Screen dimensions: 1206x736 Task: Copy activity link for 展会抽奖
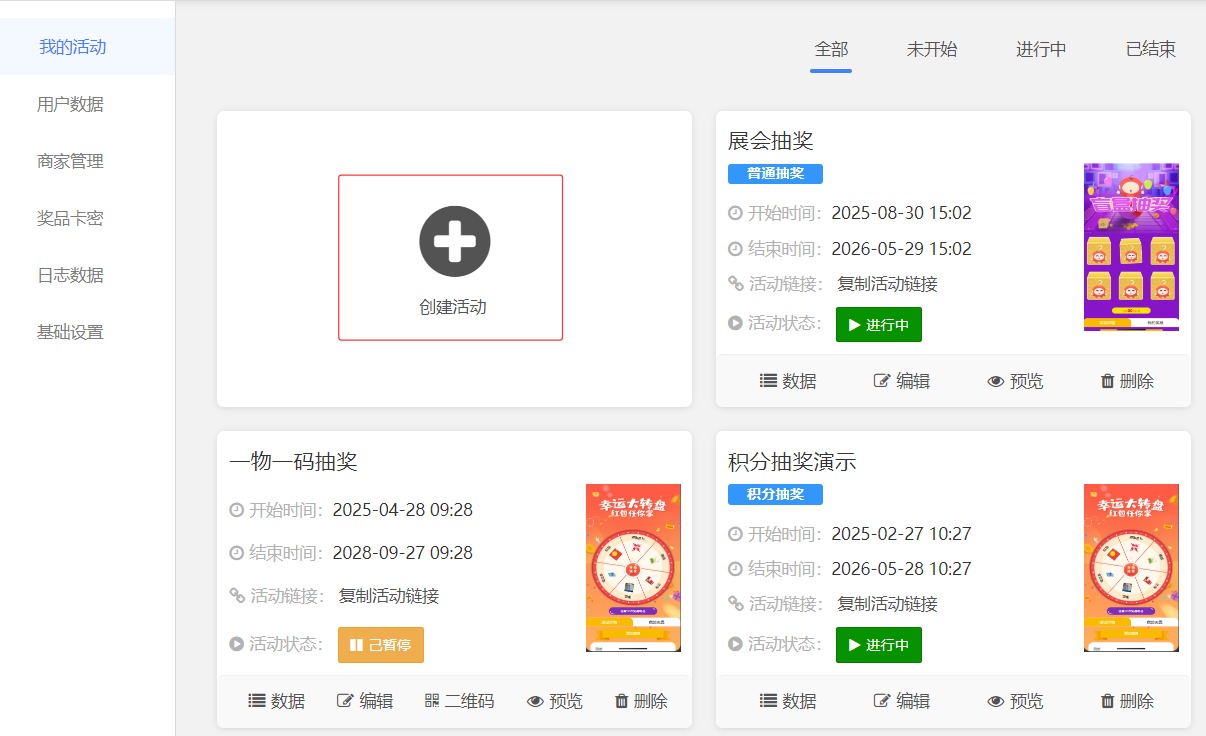(x=888, y=284)
